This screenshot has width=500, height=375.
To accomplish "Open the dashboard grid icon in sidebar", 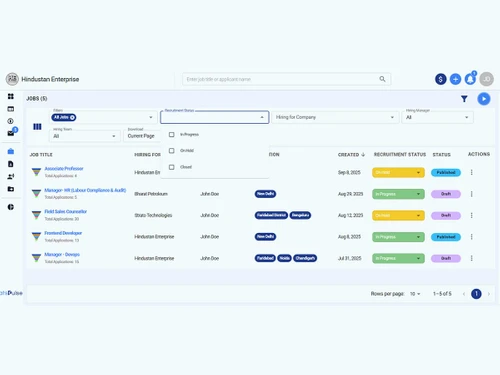I will [x=11, y=96].
